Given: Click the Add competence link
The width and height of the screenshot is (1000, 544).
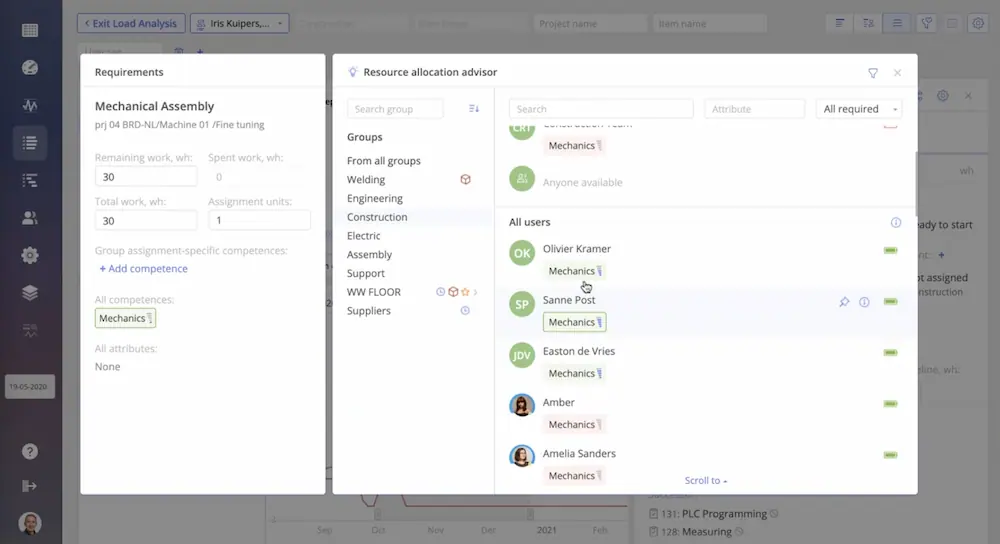Looking at the screenshot, I should (143, 269).
